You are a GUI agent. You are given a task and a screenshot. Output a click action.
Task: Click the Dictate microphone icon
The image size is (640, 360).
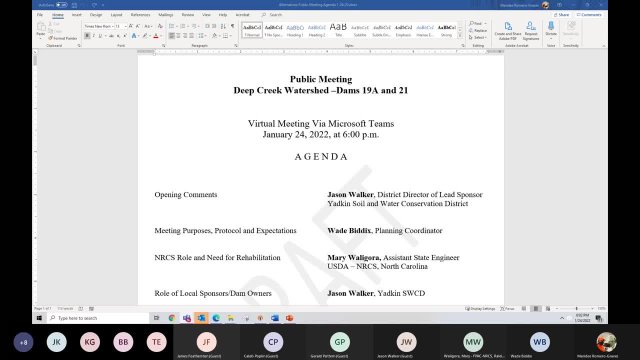(551, 29)
